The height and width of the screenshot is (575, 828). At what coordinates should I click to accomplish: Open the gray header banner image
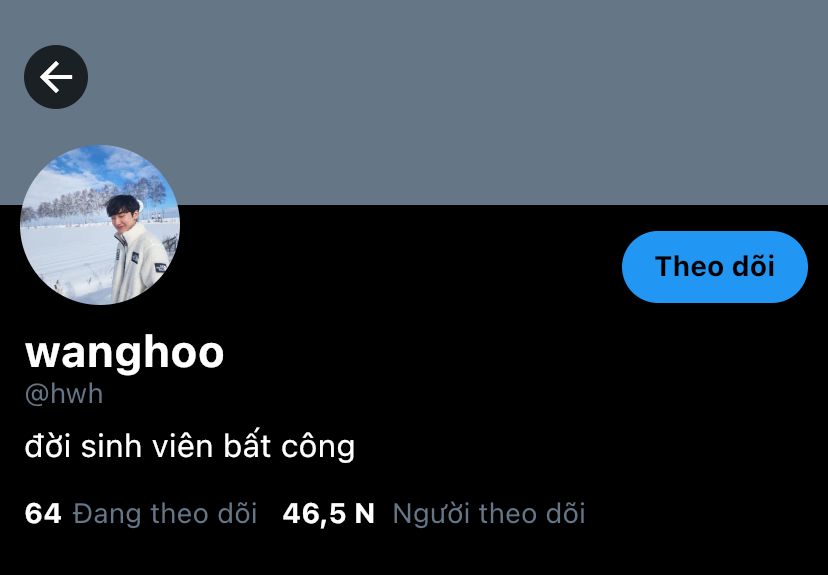(414, 102)
